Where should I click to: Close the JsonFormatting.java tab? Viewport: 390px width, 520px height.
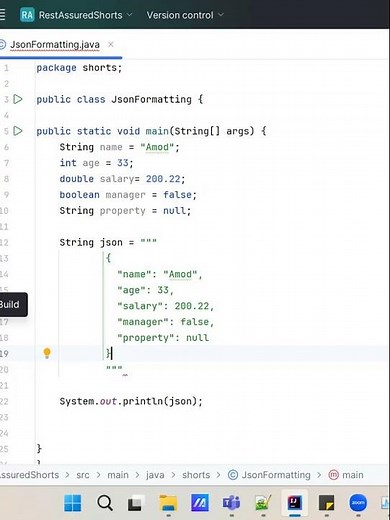coord(111,44)
